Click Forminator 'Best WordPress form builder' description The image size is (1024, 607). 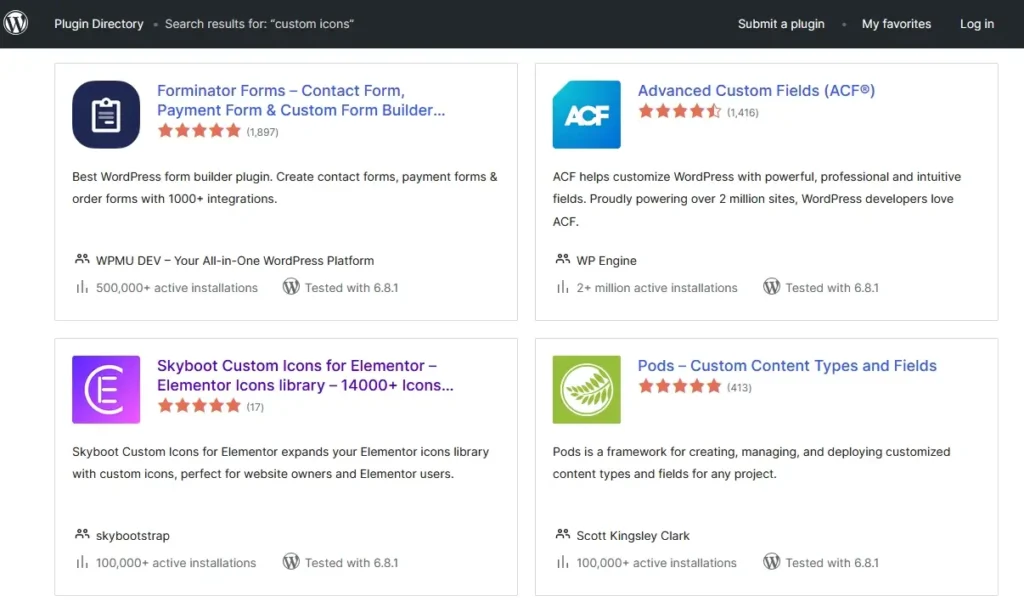(285, 188)
